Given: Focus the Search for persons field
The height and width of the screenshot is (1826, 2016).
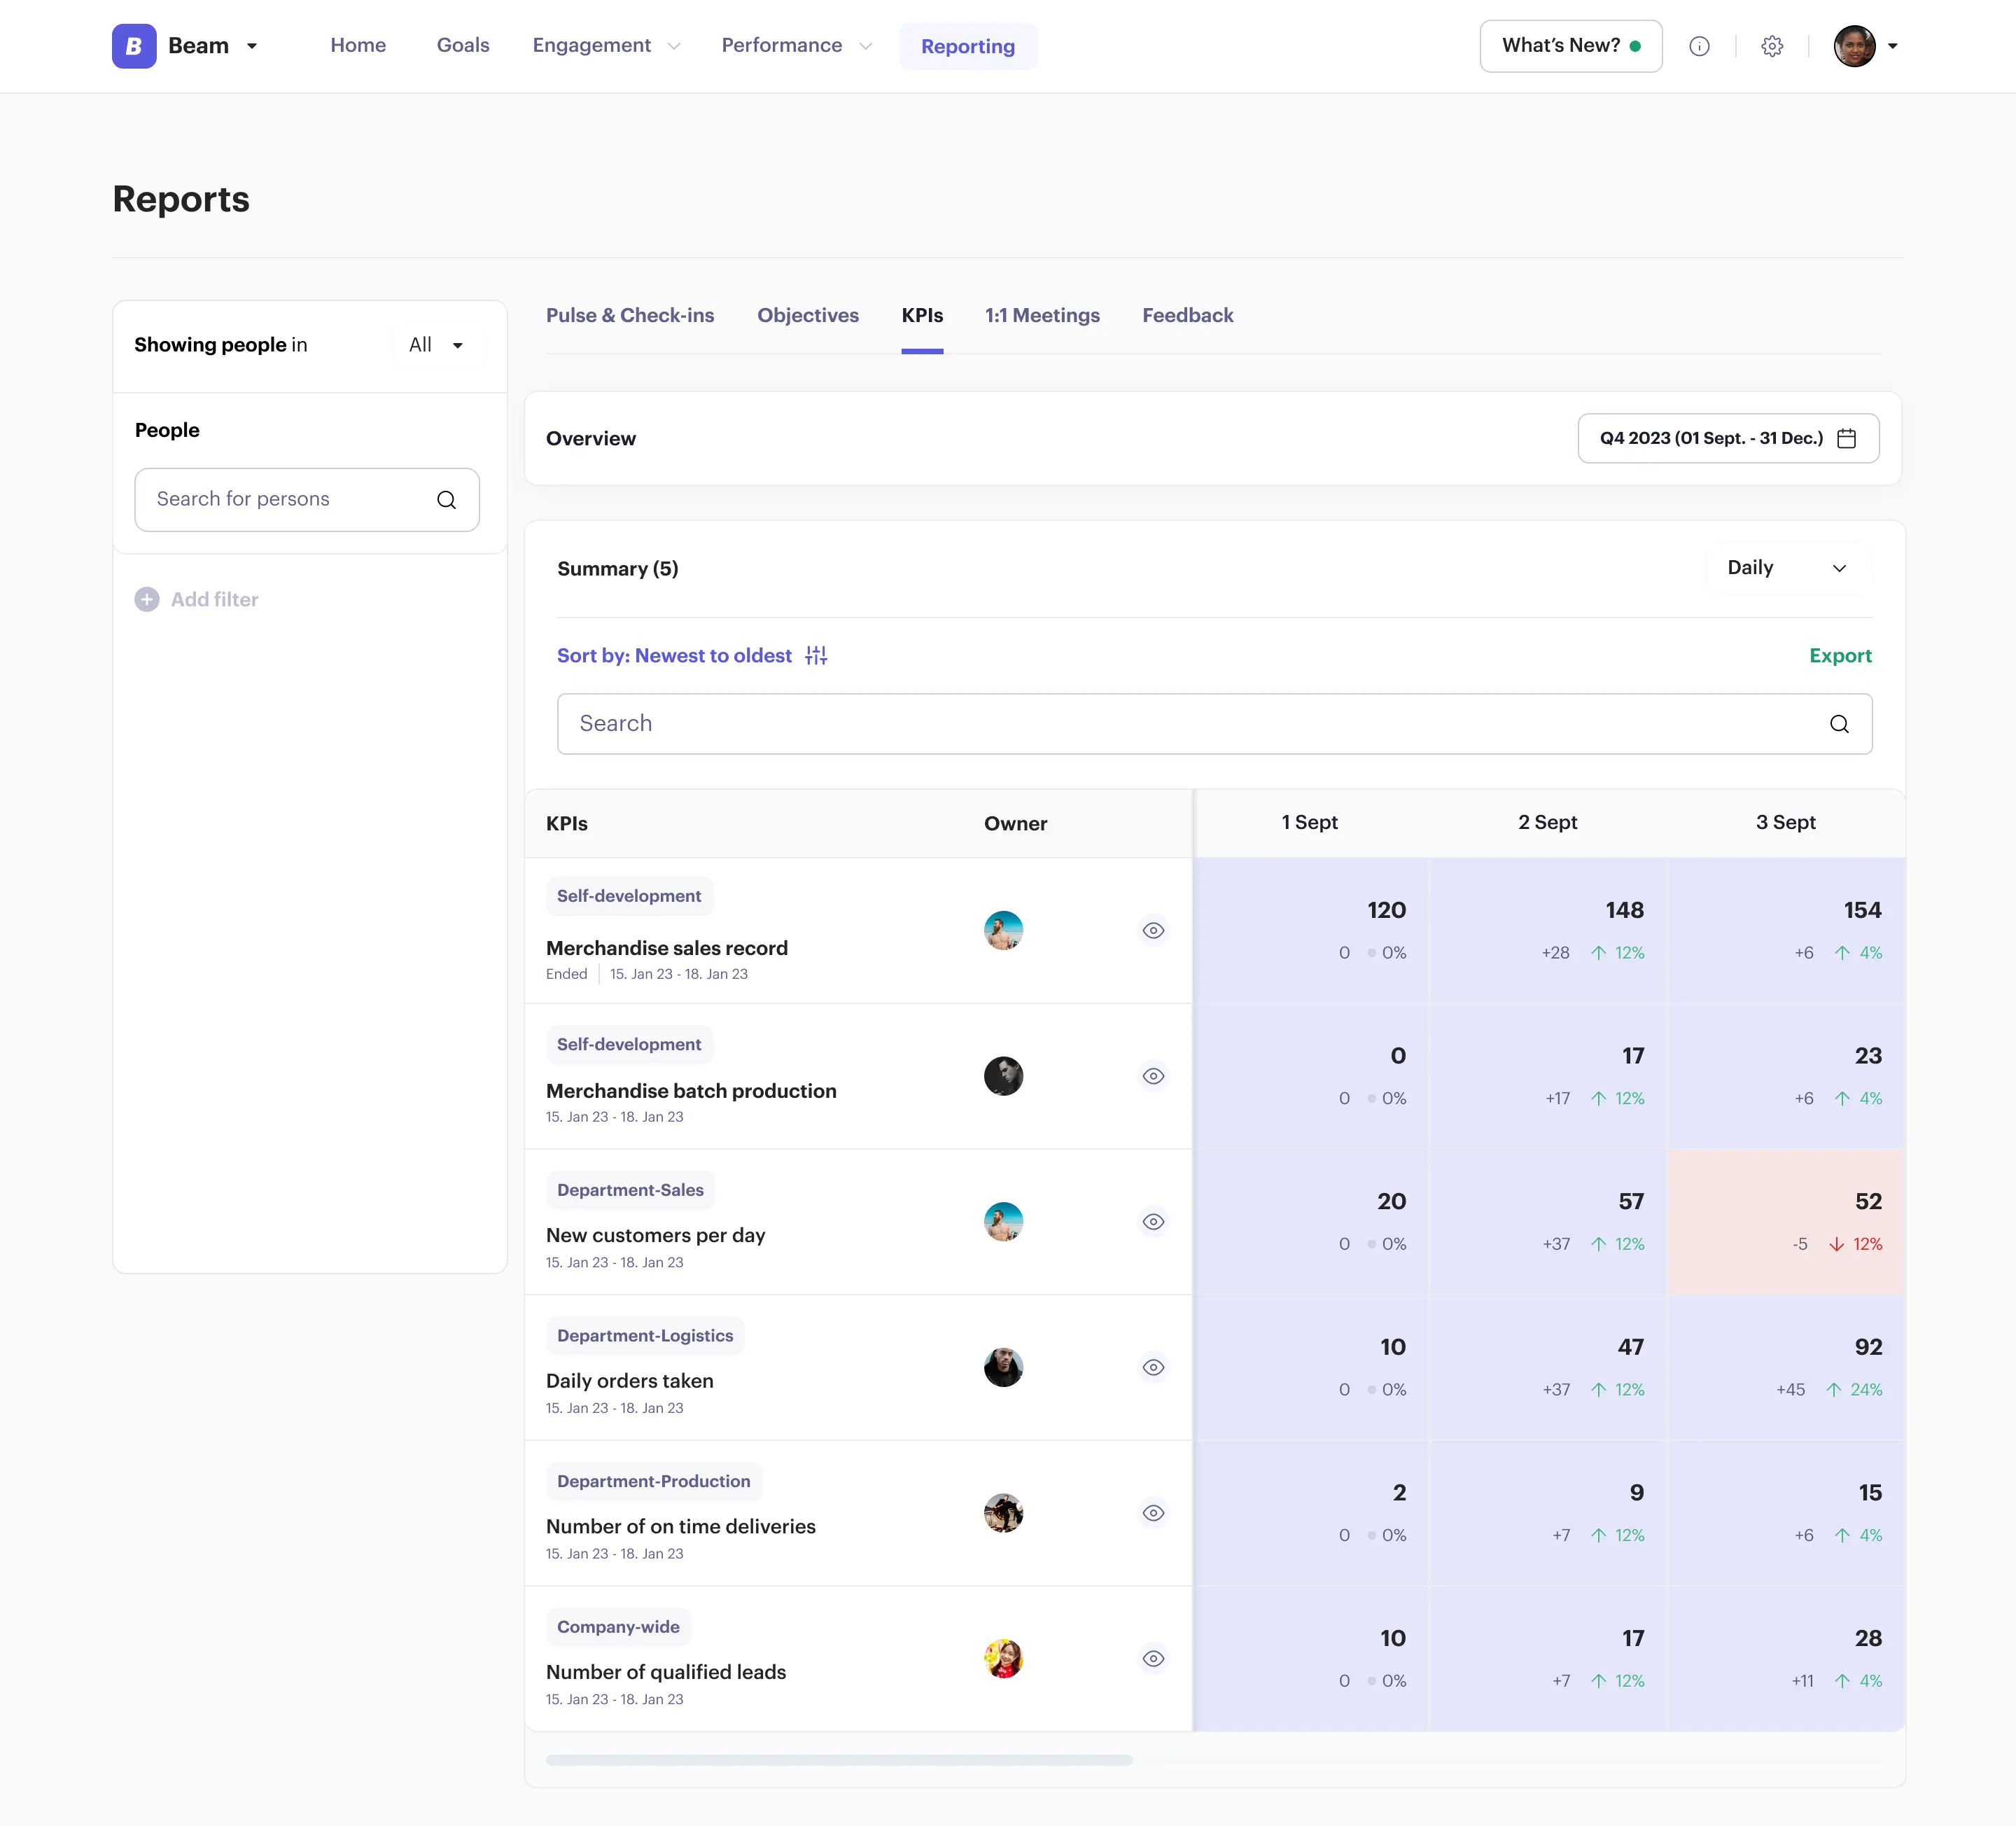Looking at the screenshot, I should (x=307, y=500).
